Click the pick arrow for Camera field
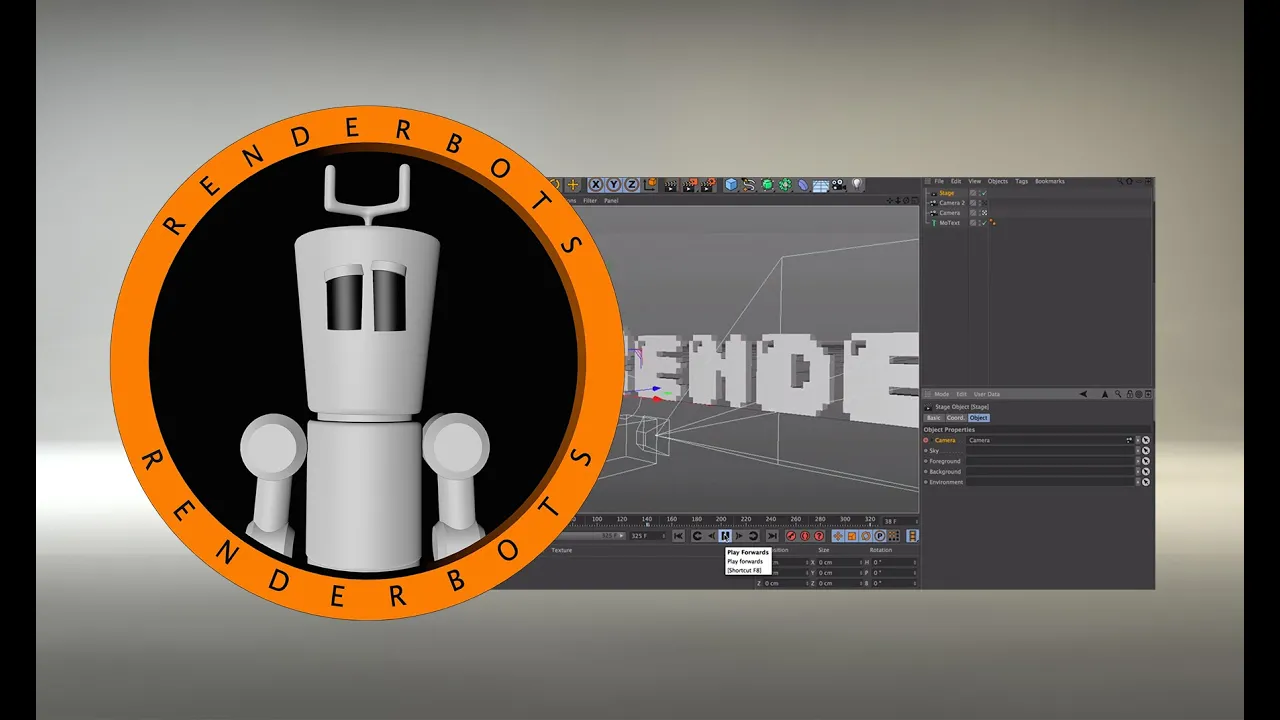This screenshot has width=1280, height=720. click(1146, 440)
